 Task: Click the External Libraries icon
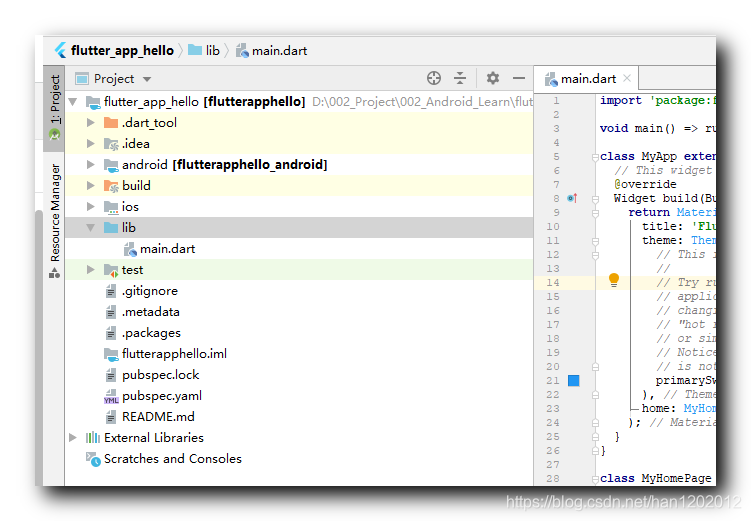(x=93, y=438)
